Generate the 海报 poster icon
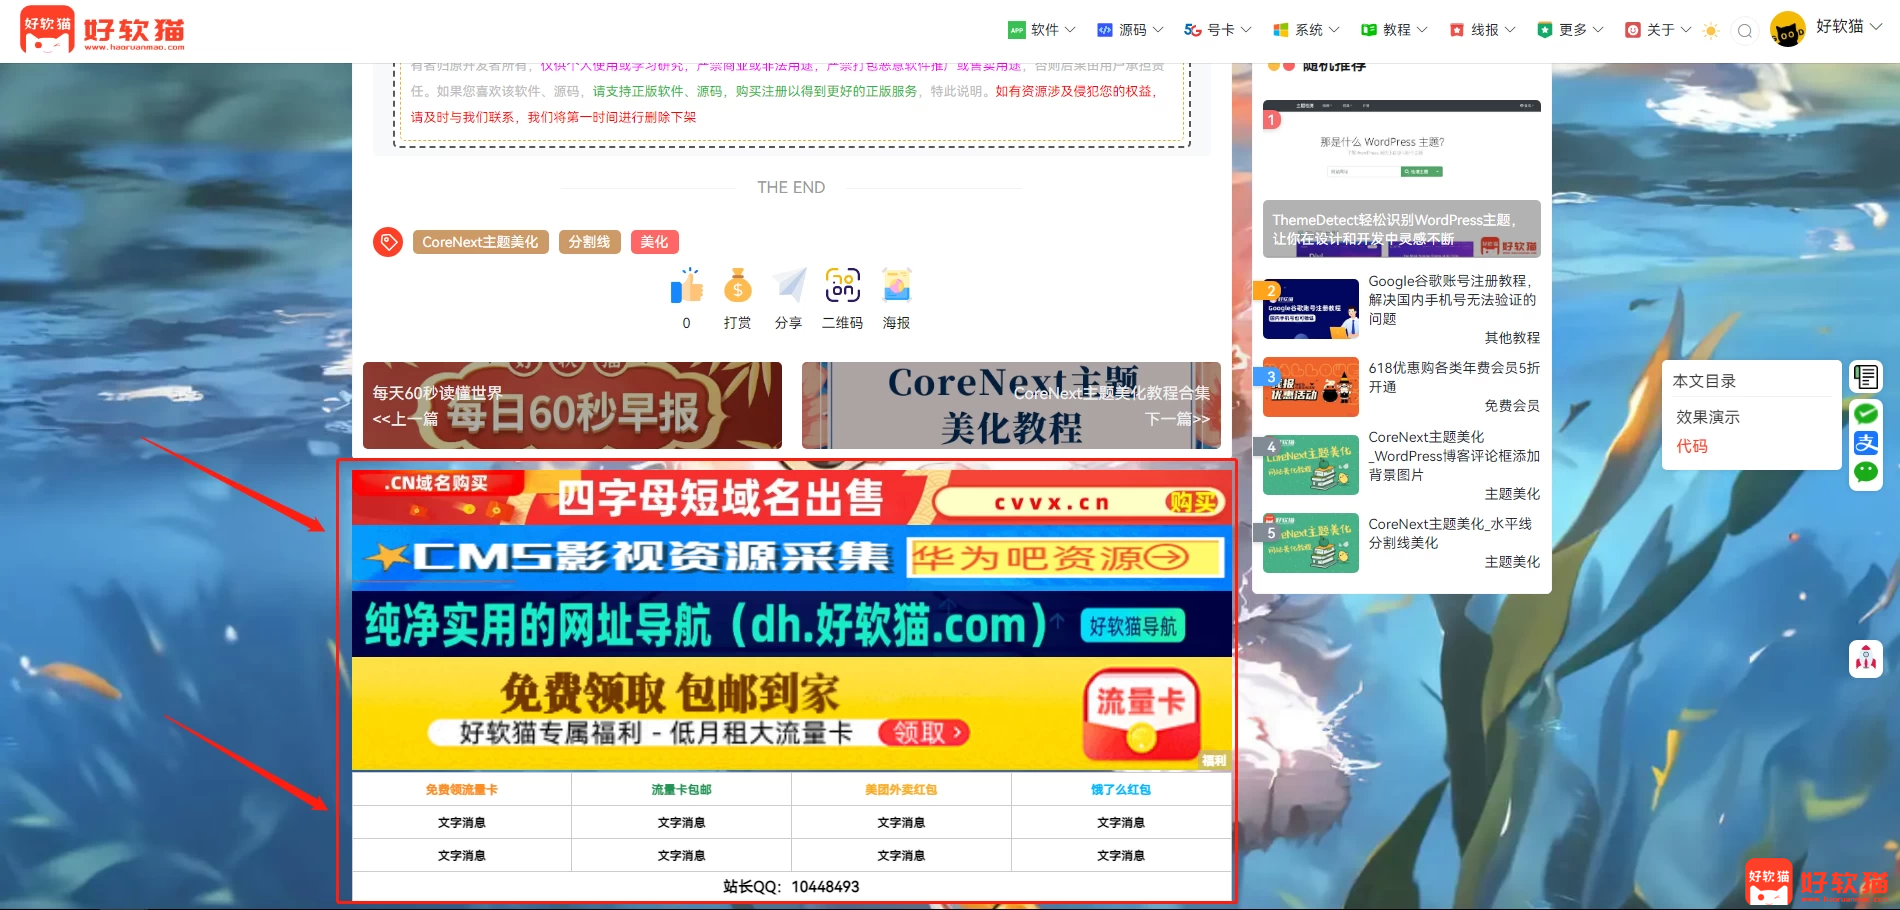The width and height of the screenshot is (1900, 910). (x=896, y=286)
